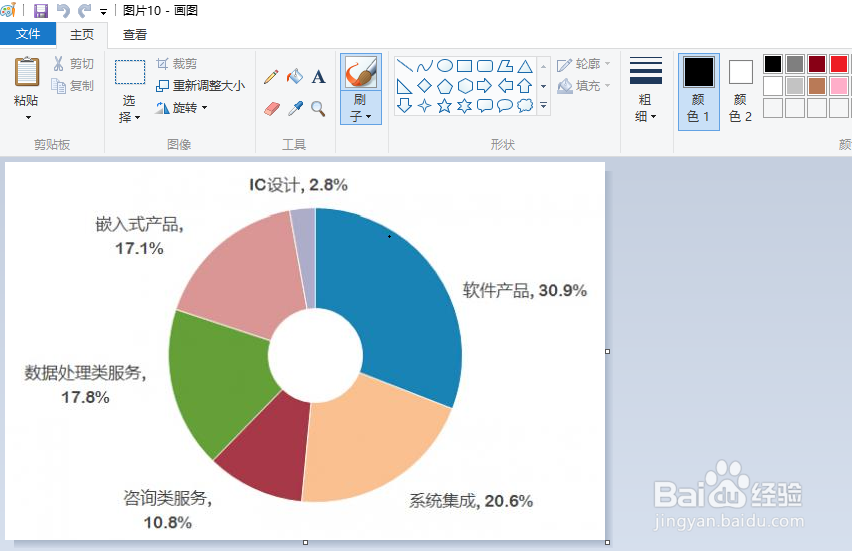The image size is (852, 551).
Task: Pick the dark red color swatch
Action: (816, 64)
